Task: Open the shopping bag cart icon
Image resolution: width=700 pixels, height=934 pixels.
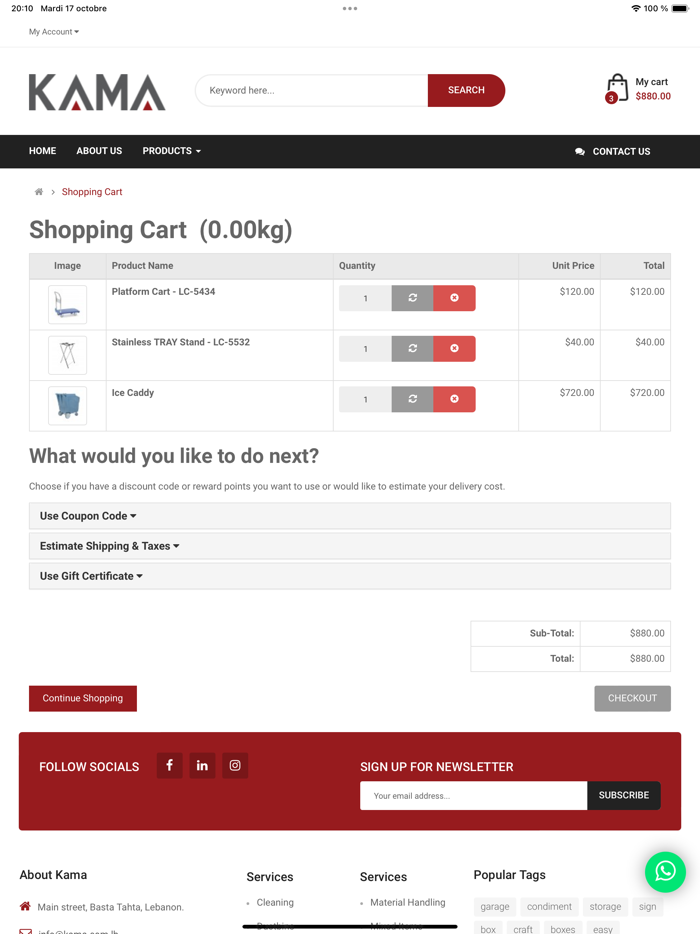Action: click(617, 88)
